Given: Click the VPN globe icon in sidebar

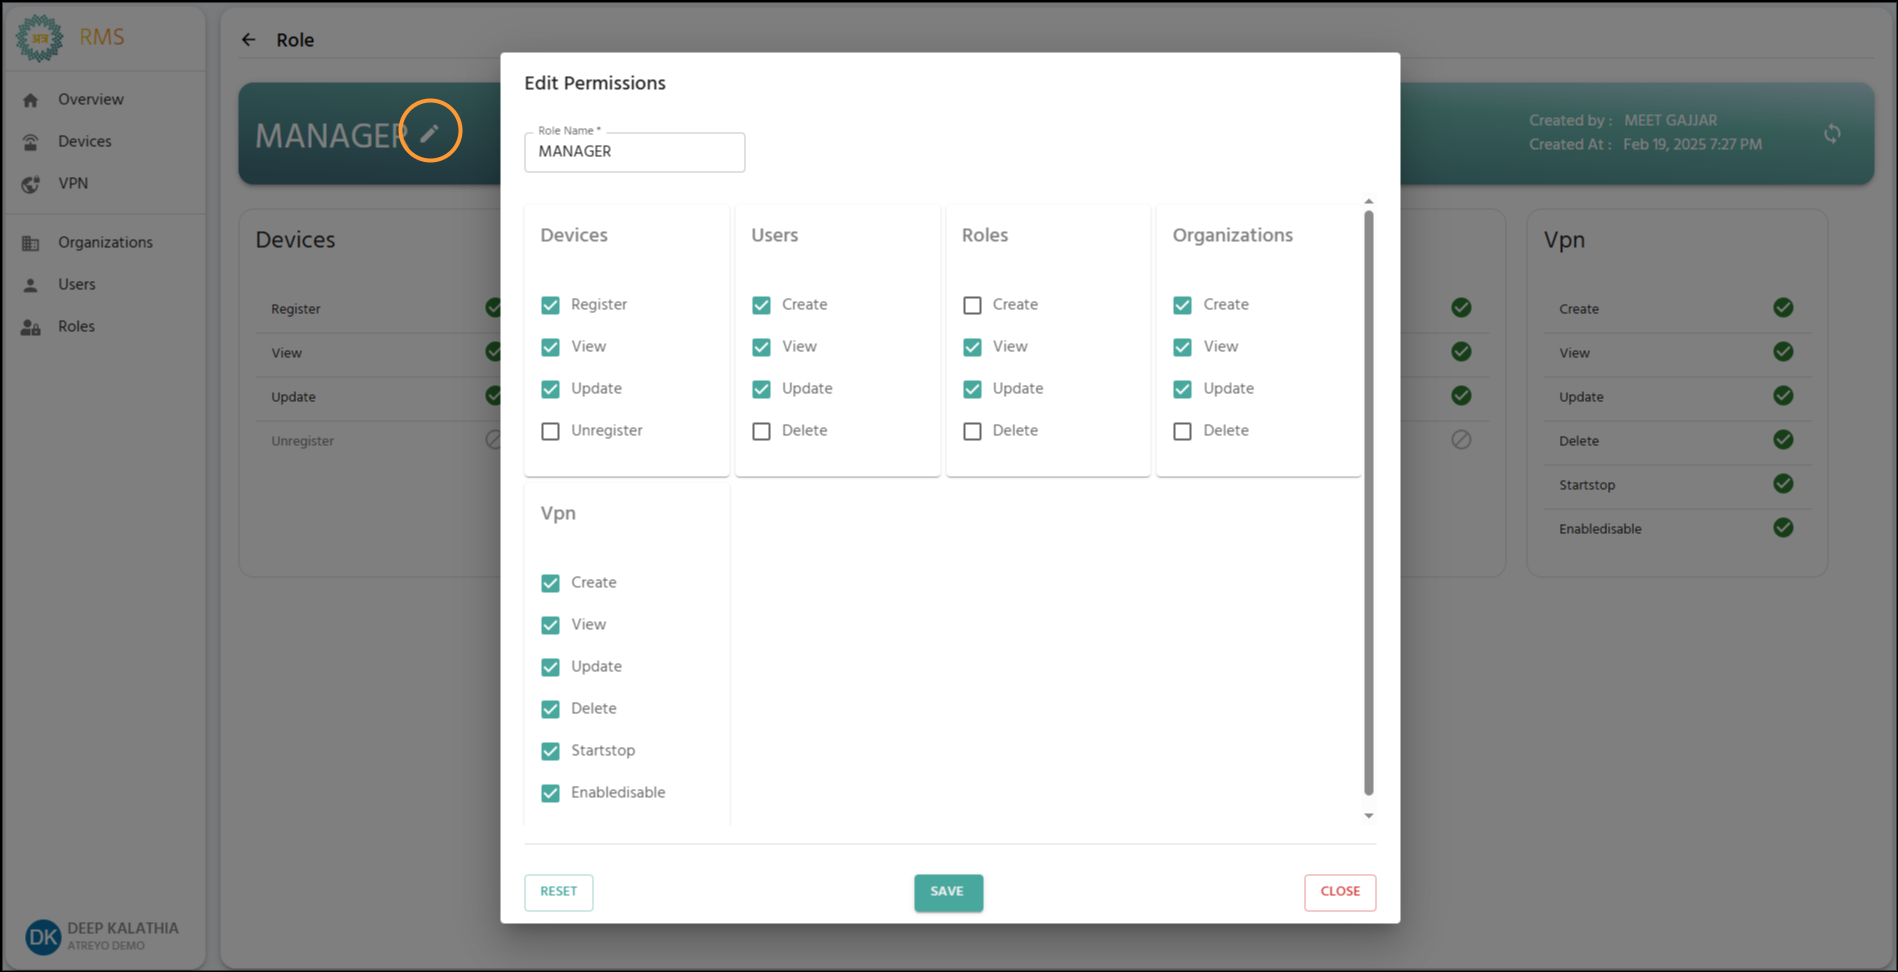Looking at the screenshot, I should pos(31,184).
